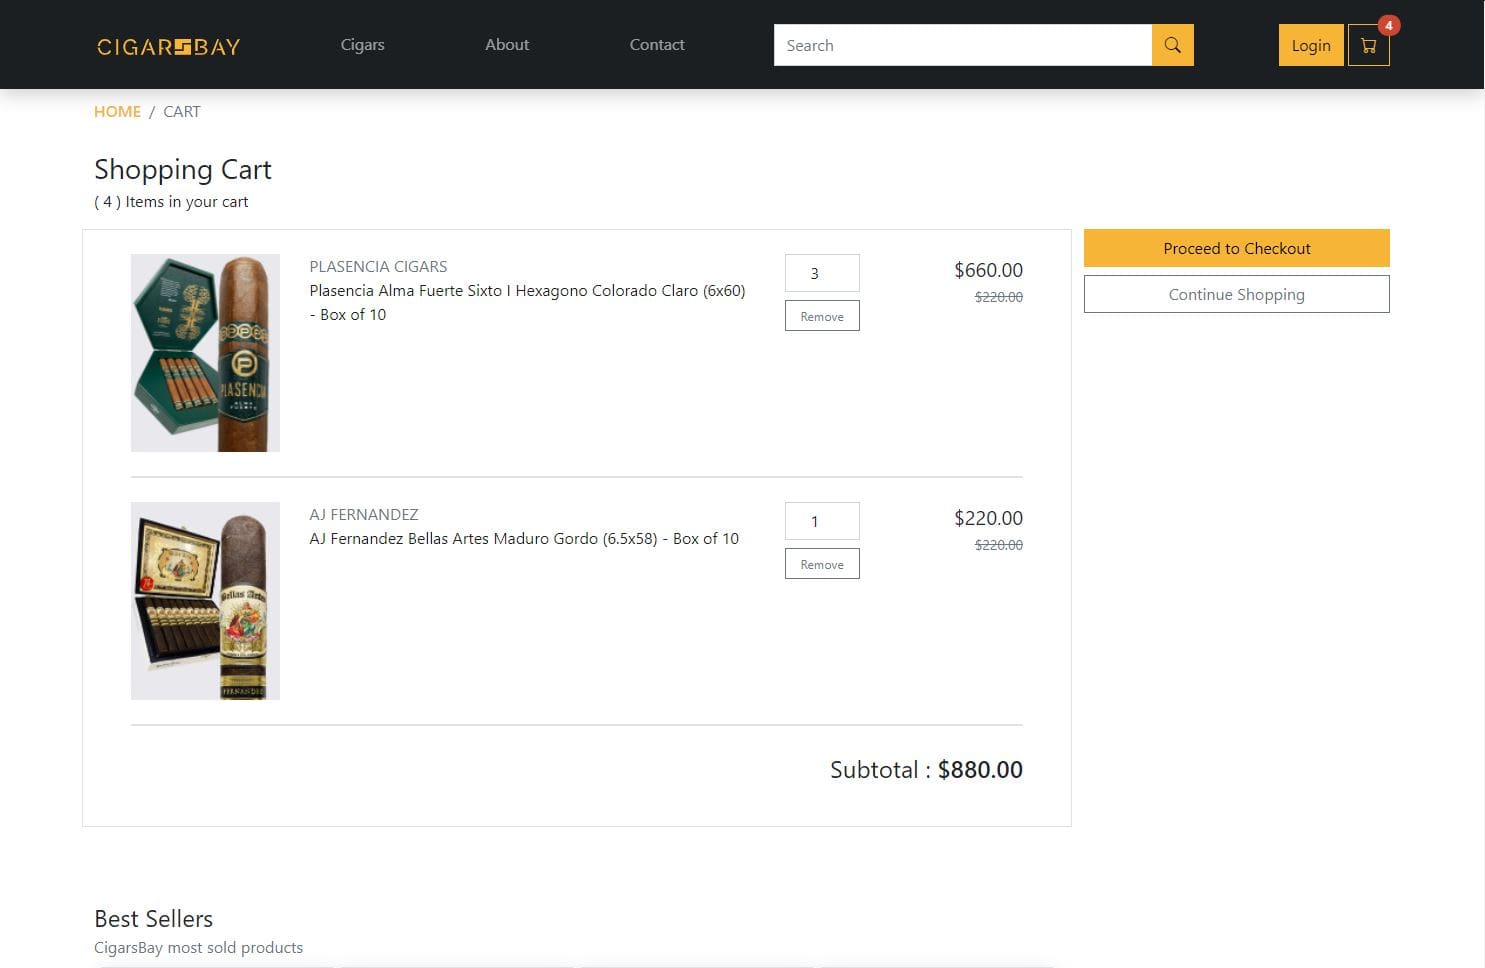
Task: Edit quantity field for AJ Fernandez Bellas Artes
Action: click(x=822, y=521)
